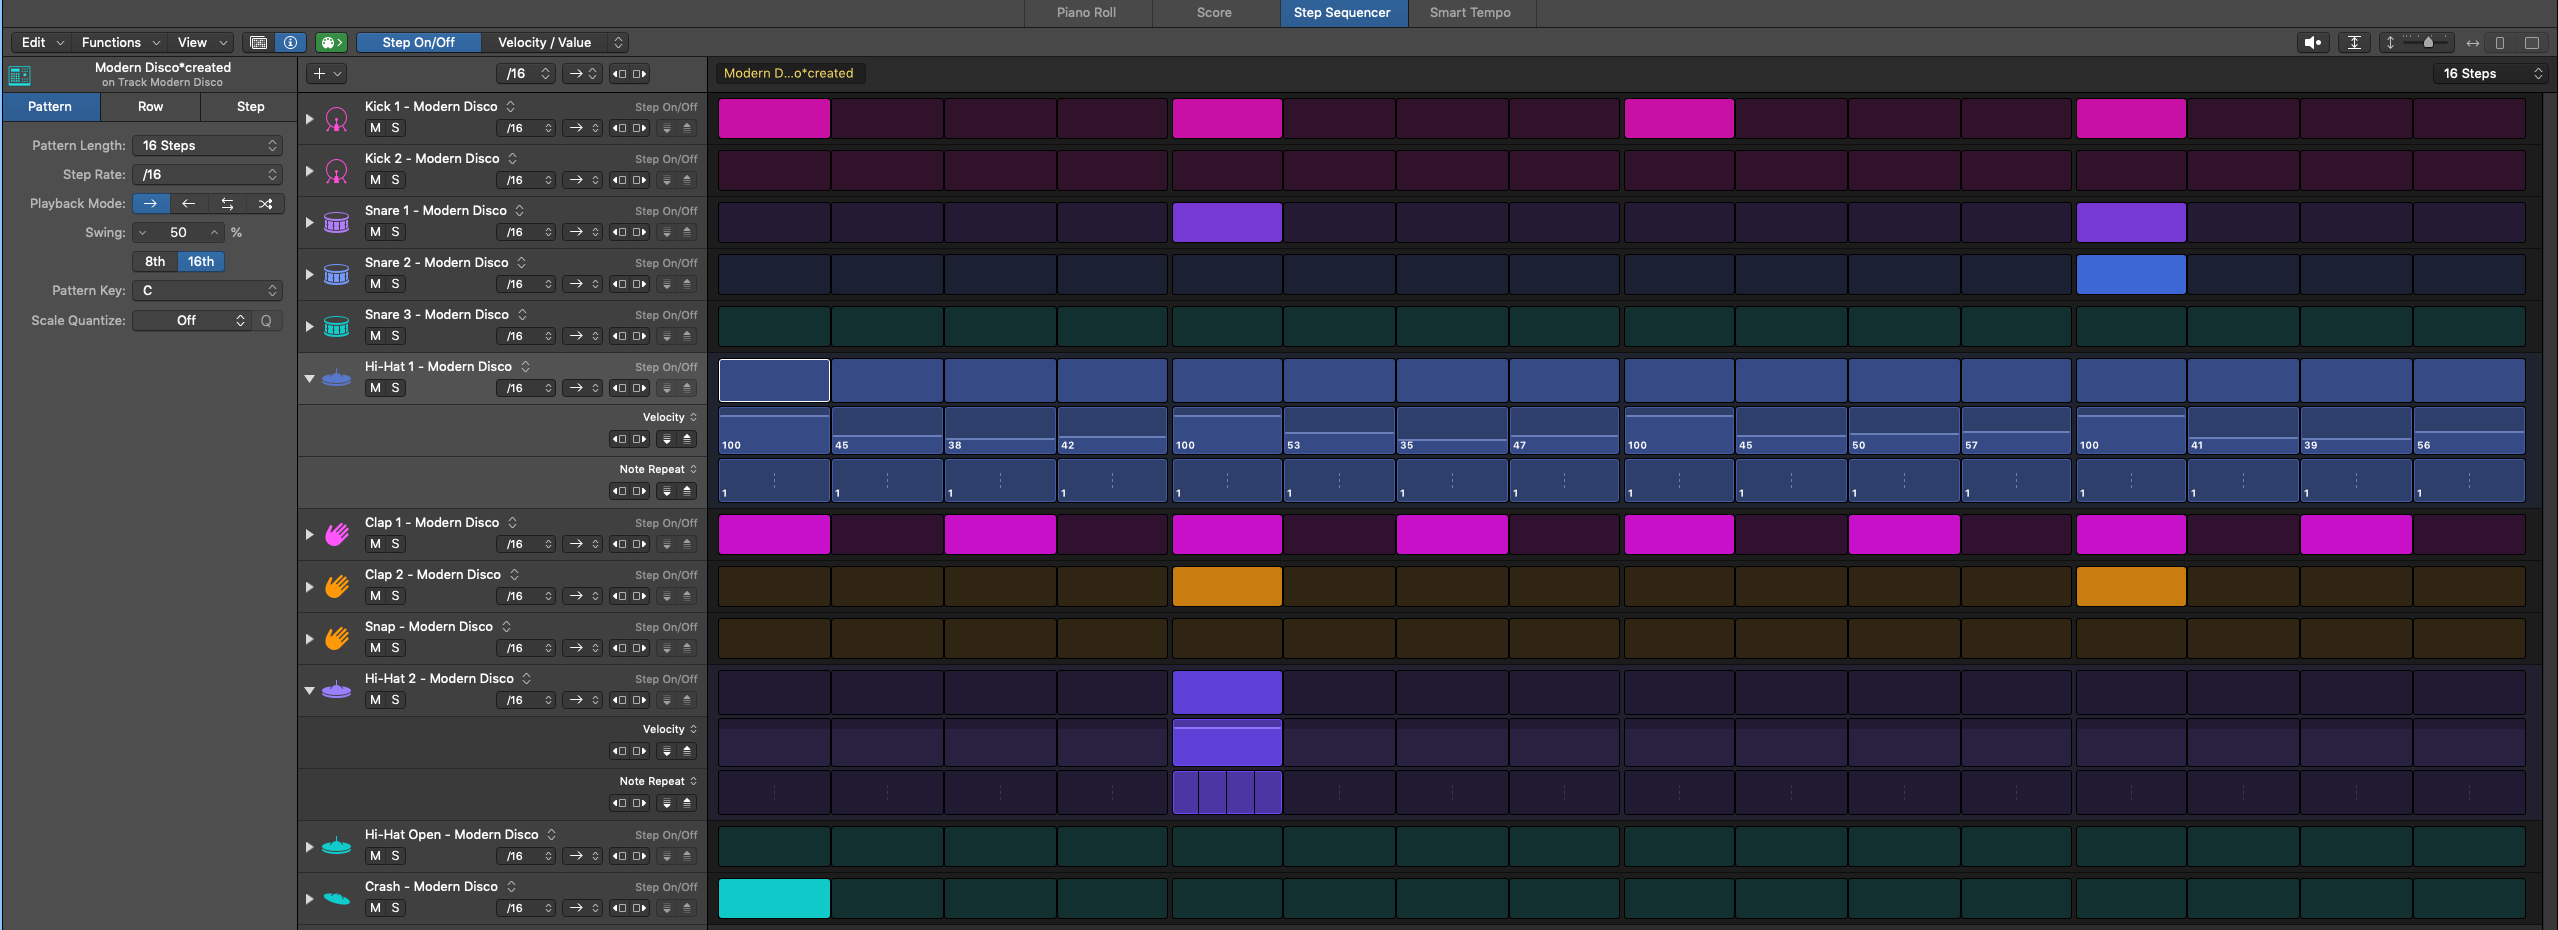Click the Snap orange hand icon

click(337, 639)
